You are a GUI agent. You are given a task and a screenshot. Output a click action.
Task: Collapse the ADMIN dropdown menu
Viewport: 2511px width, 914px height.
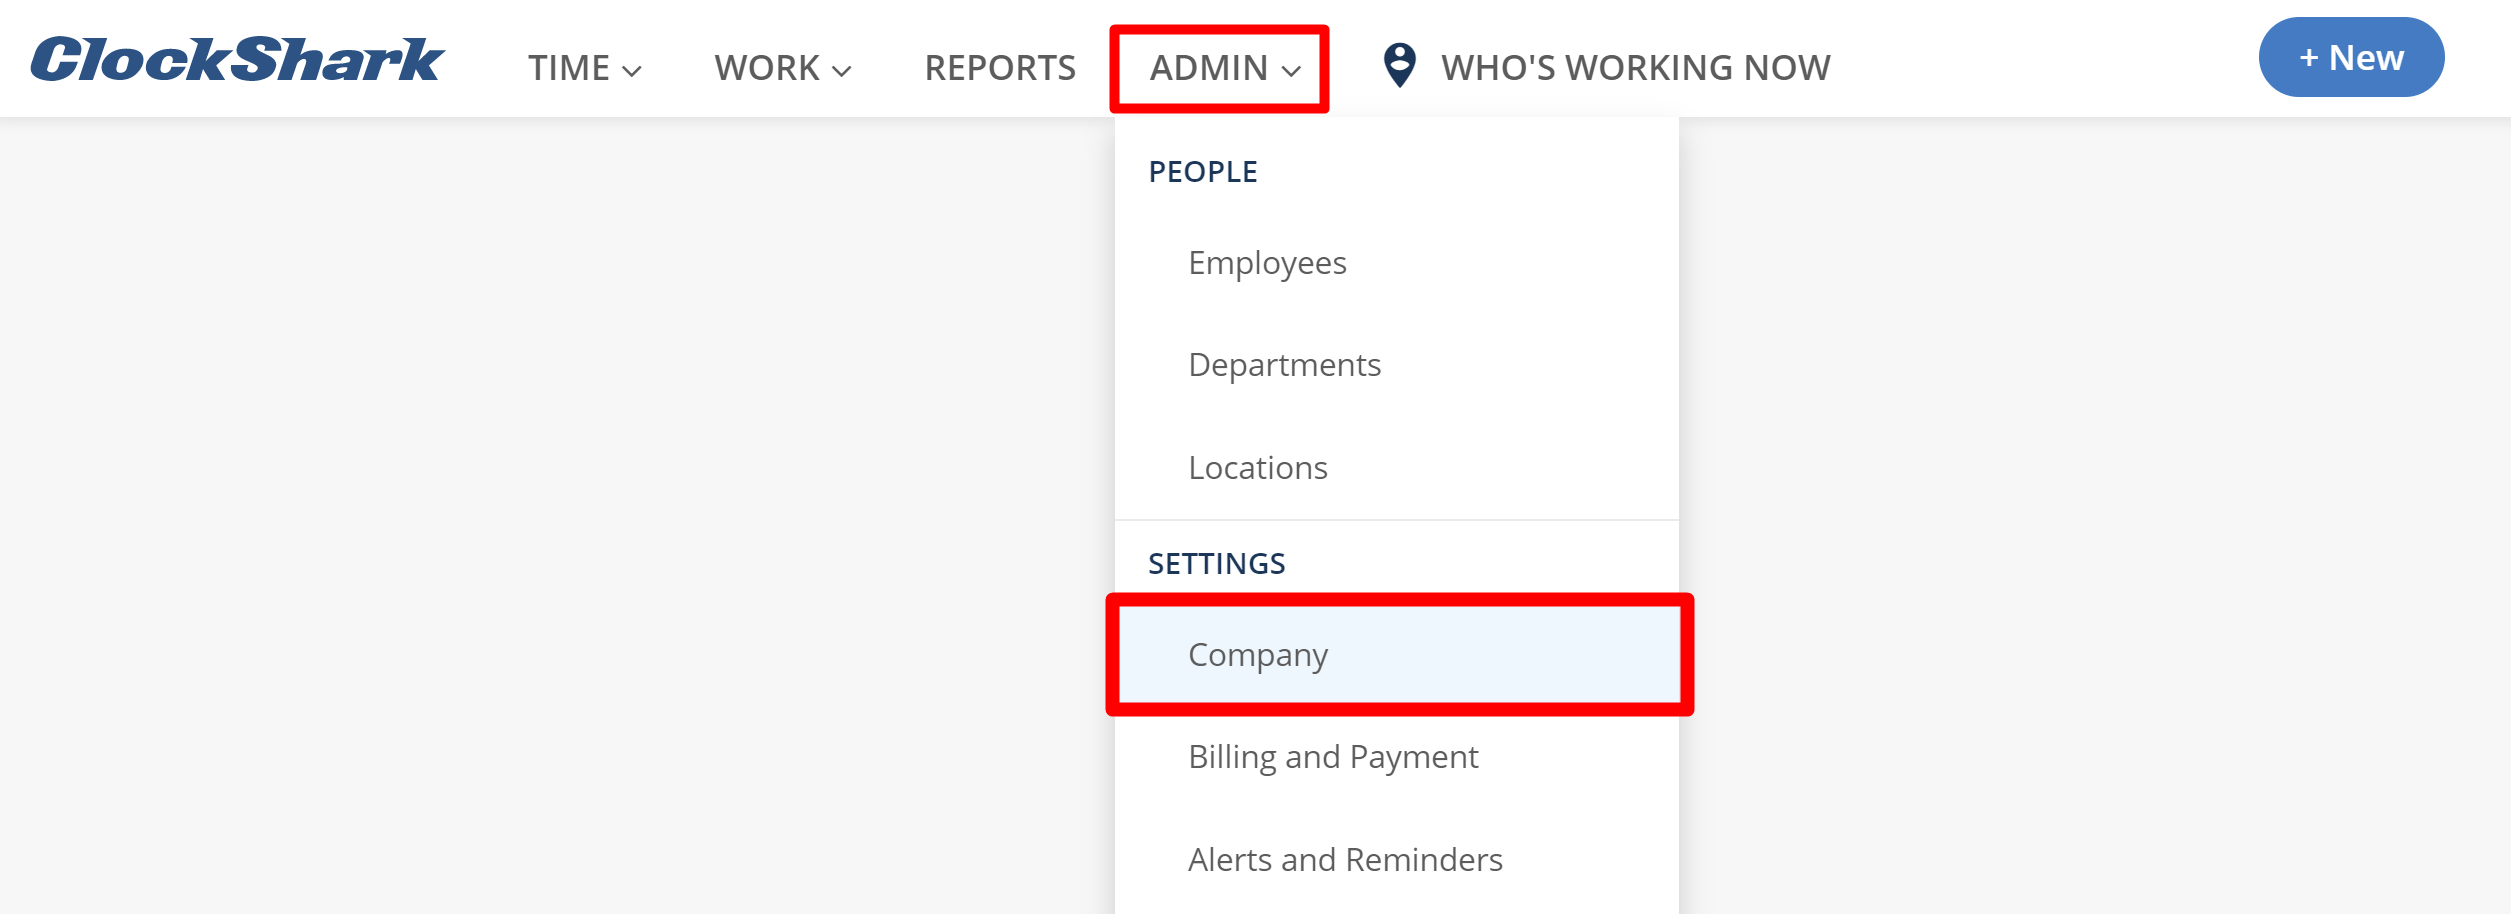click(x=1220, y=67)
